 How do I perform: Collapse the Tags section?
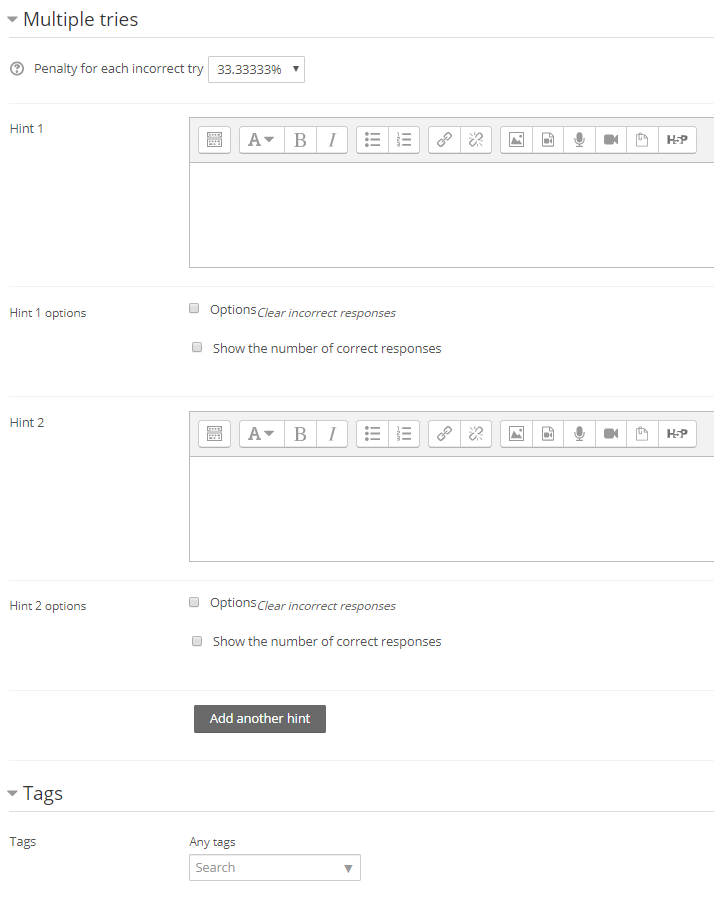(x=12, y=793)
